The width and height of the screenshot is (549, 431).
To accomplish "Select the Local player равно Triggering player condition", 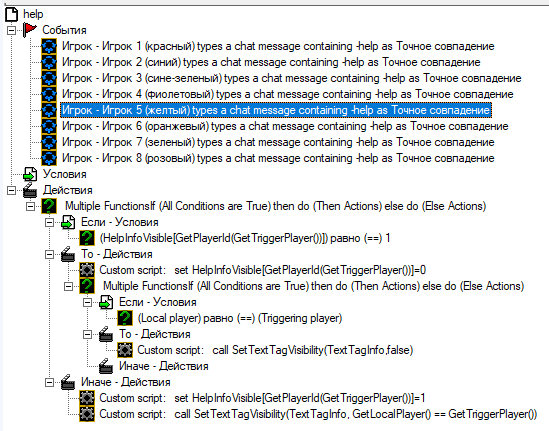I will click(240, 318).
